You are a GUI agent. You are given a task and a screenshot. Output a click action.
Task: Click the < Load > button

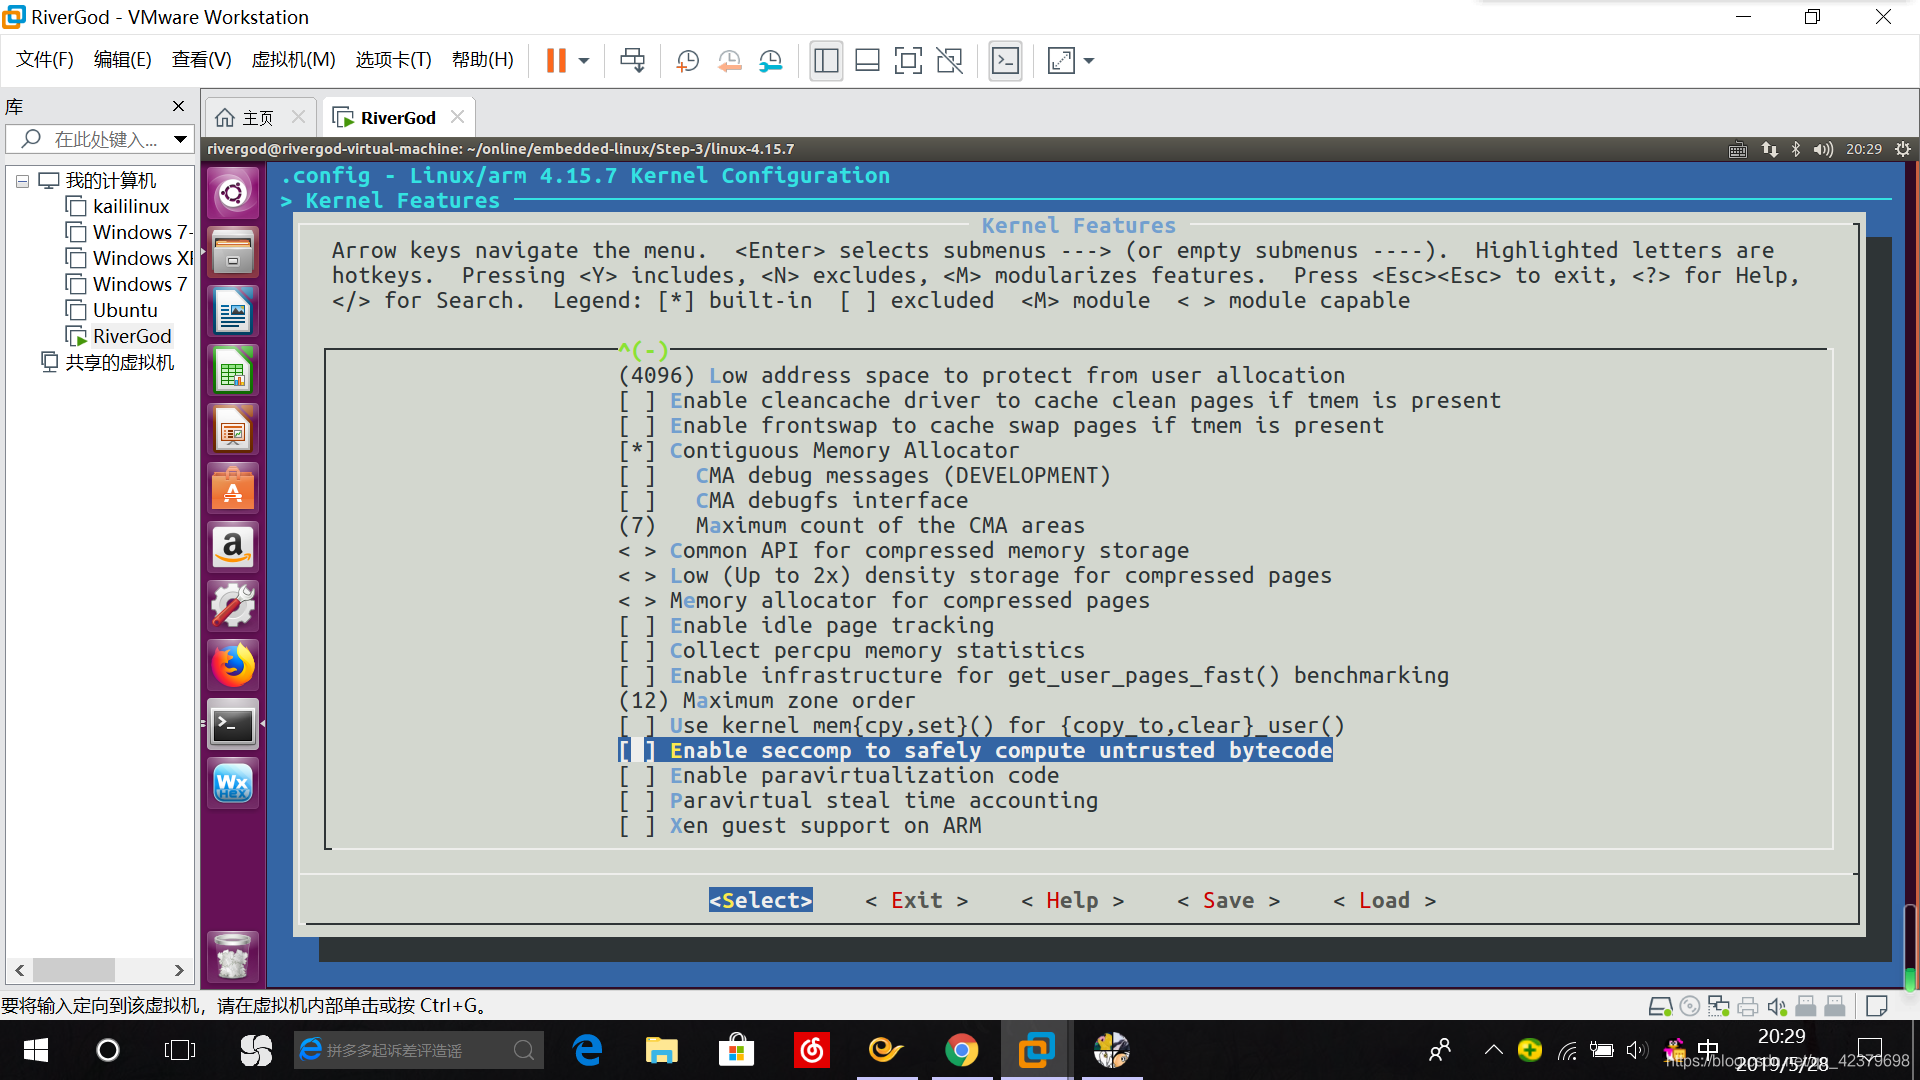click(1384, 900)
